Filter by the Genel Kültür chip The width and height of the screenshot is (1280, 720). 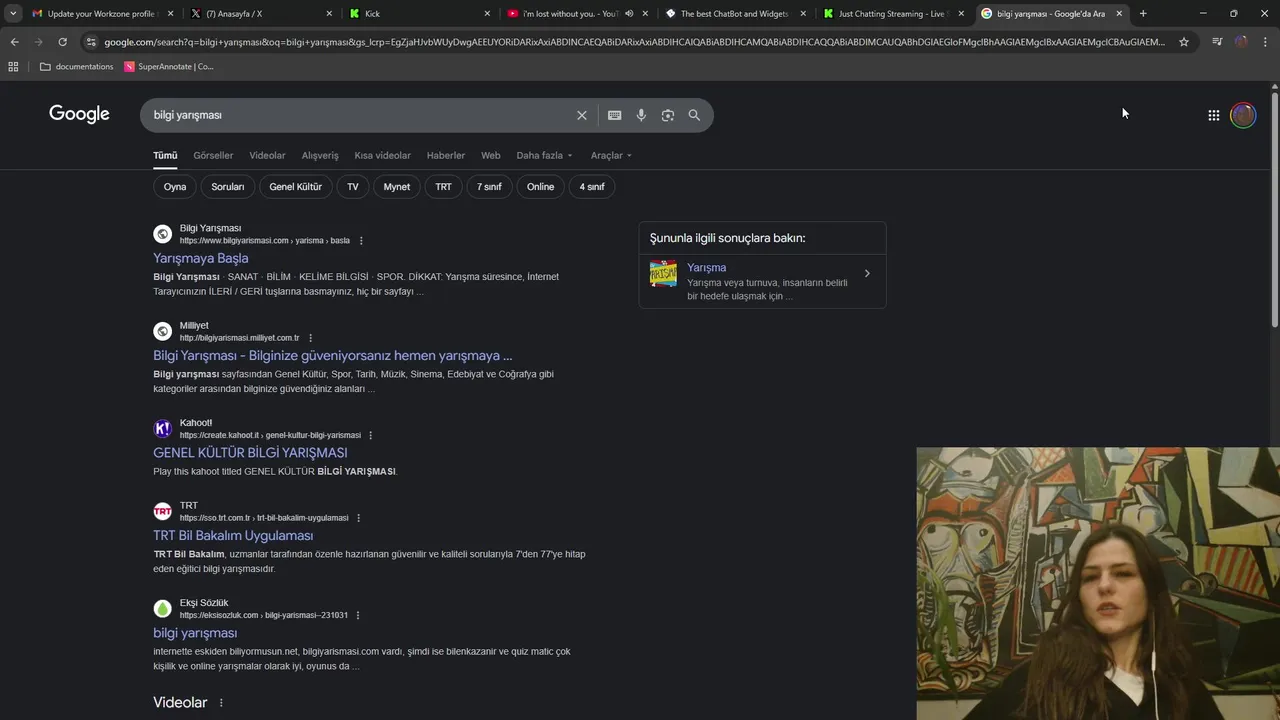[x=296, y=187]
